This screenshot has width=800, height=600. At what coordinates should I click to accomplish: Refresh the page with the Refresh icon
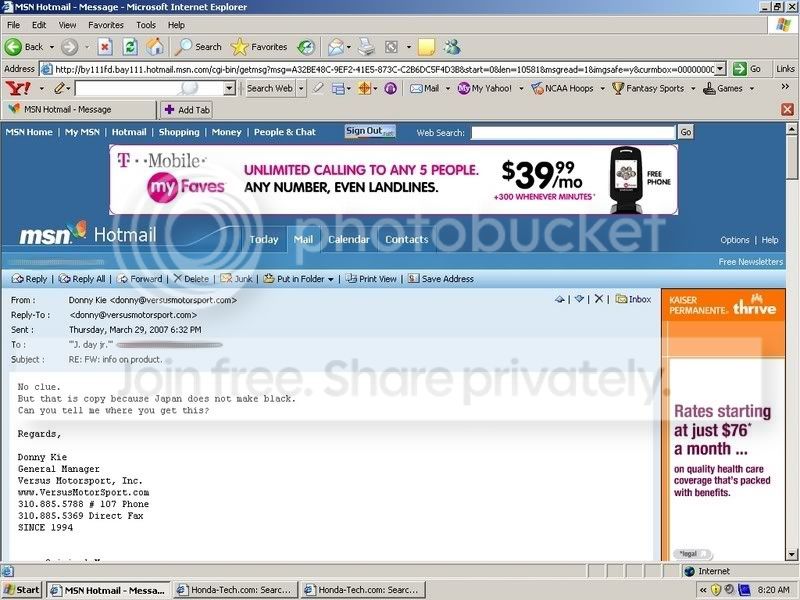pyautogui.click(x=130, y=47)
